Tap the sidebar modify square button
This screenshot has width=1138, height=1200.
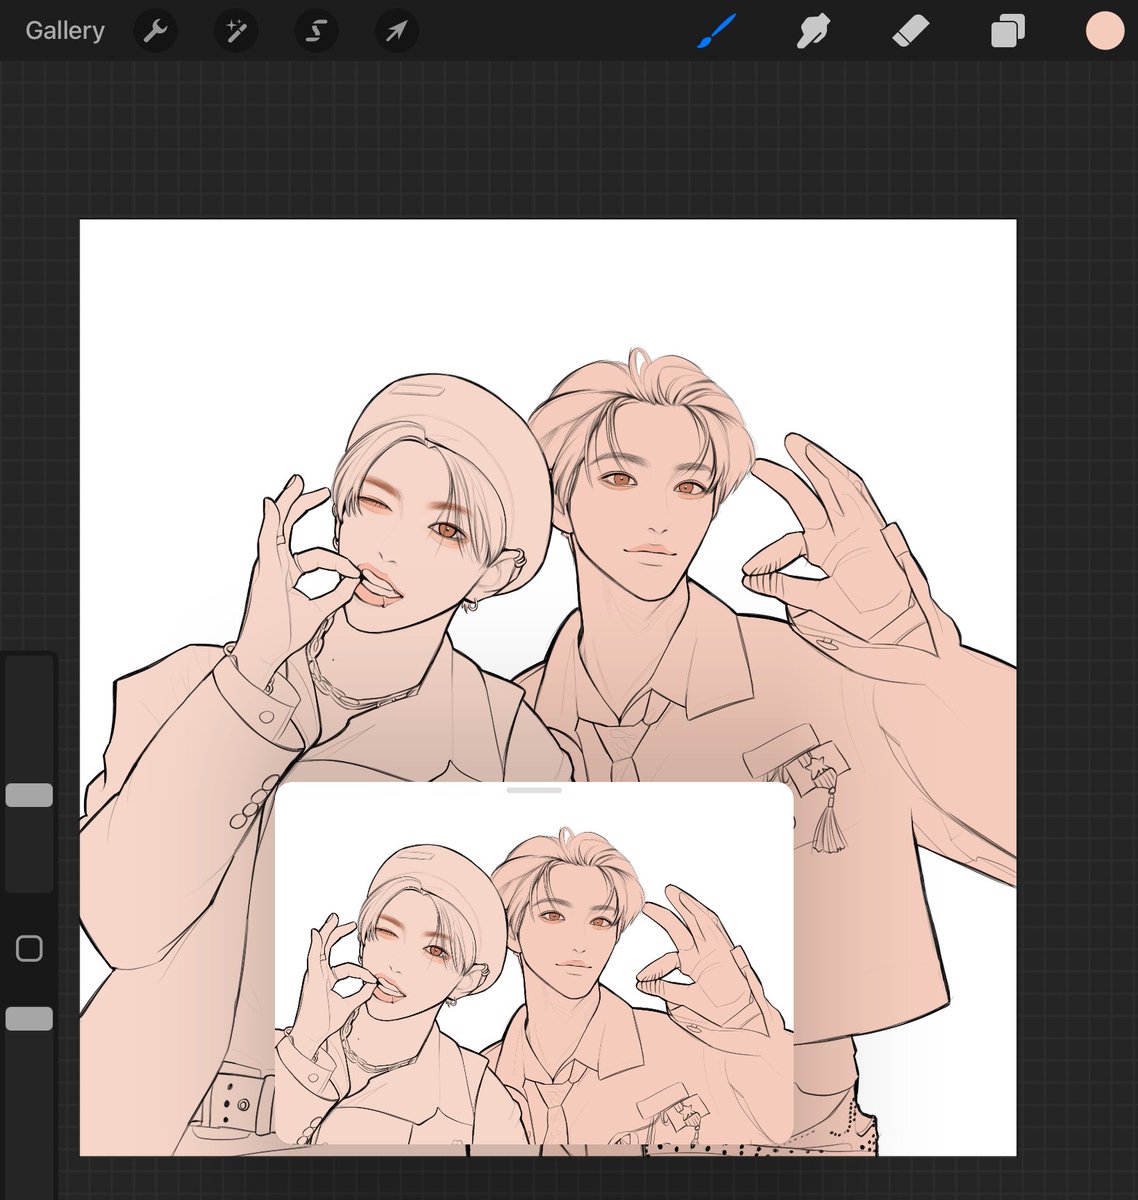[29, 948]
